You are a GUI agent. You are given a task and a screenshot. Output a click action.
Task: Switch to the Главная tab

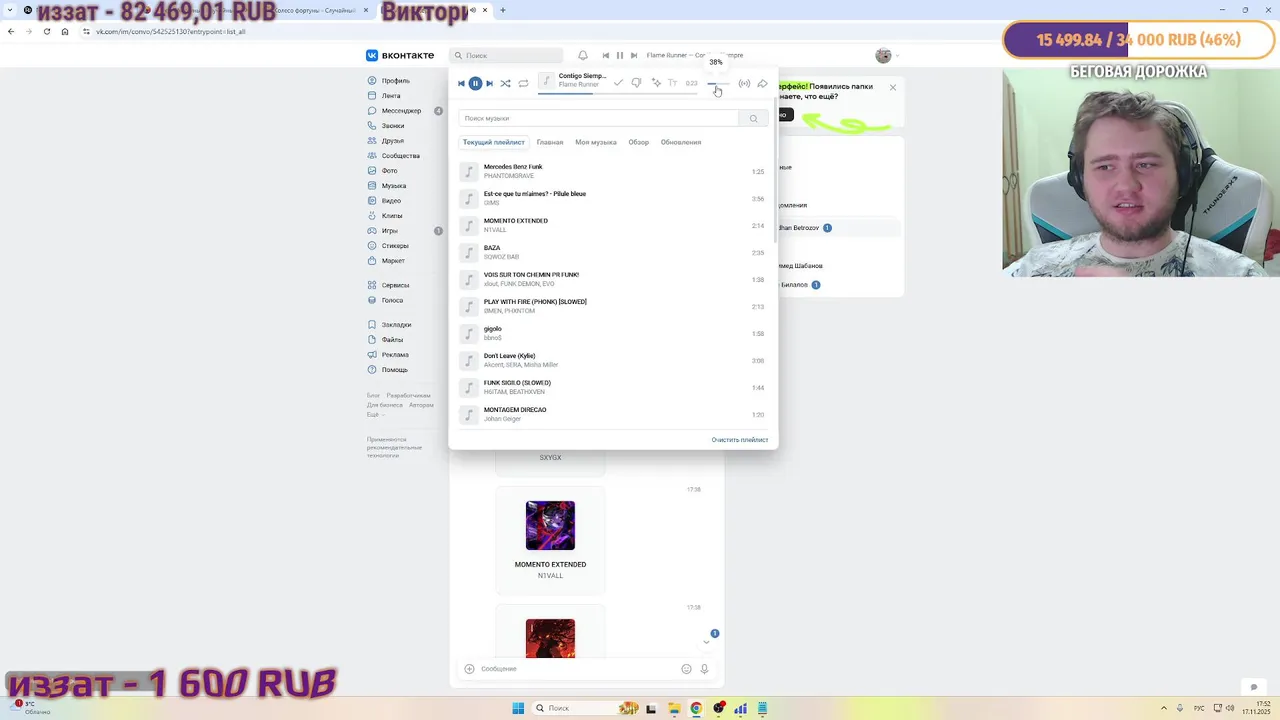pos(550,142)
